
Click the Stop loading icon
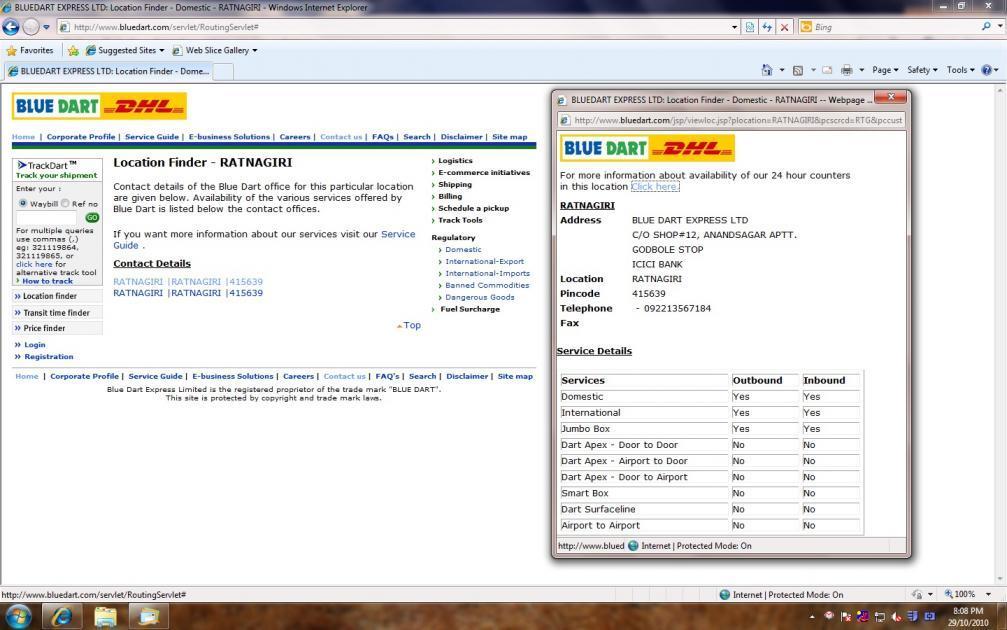[784, 27]
